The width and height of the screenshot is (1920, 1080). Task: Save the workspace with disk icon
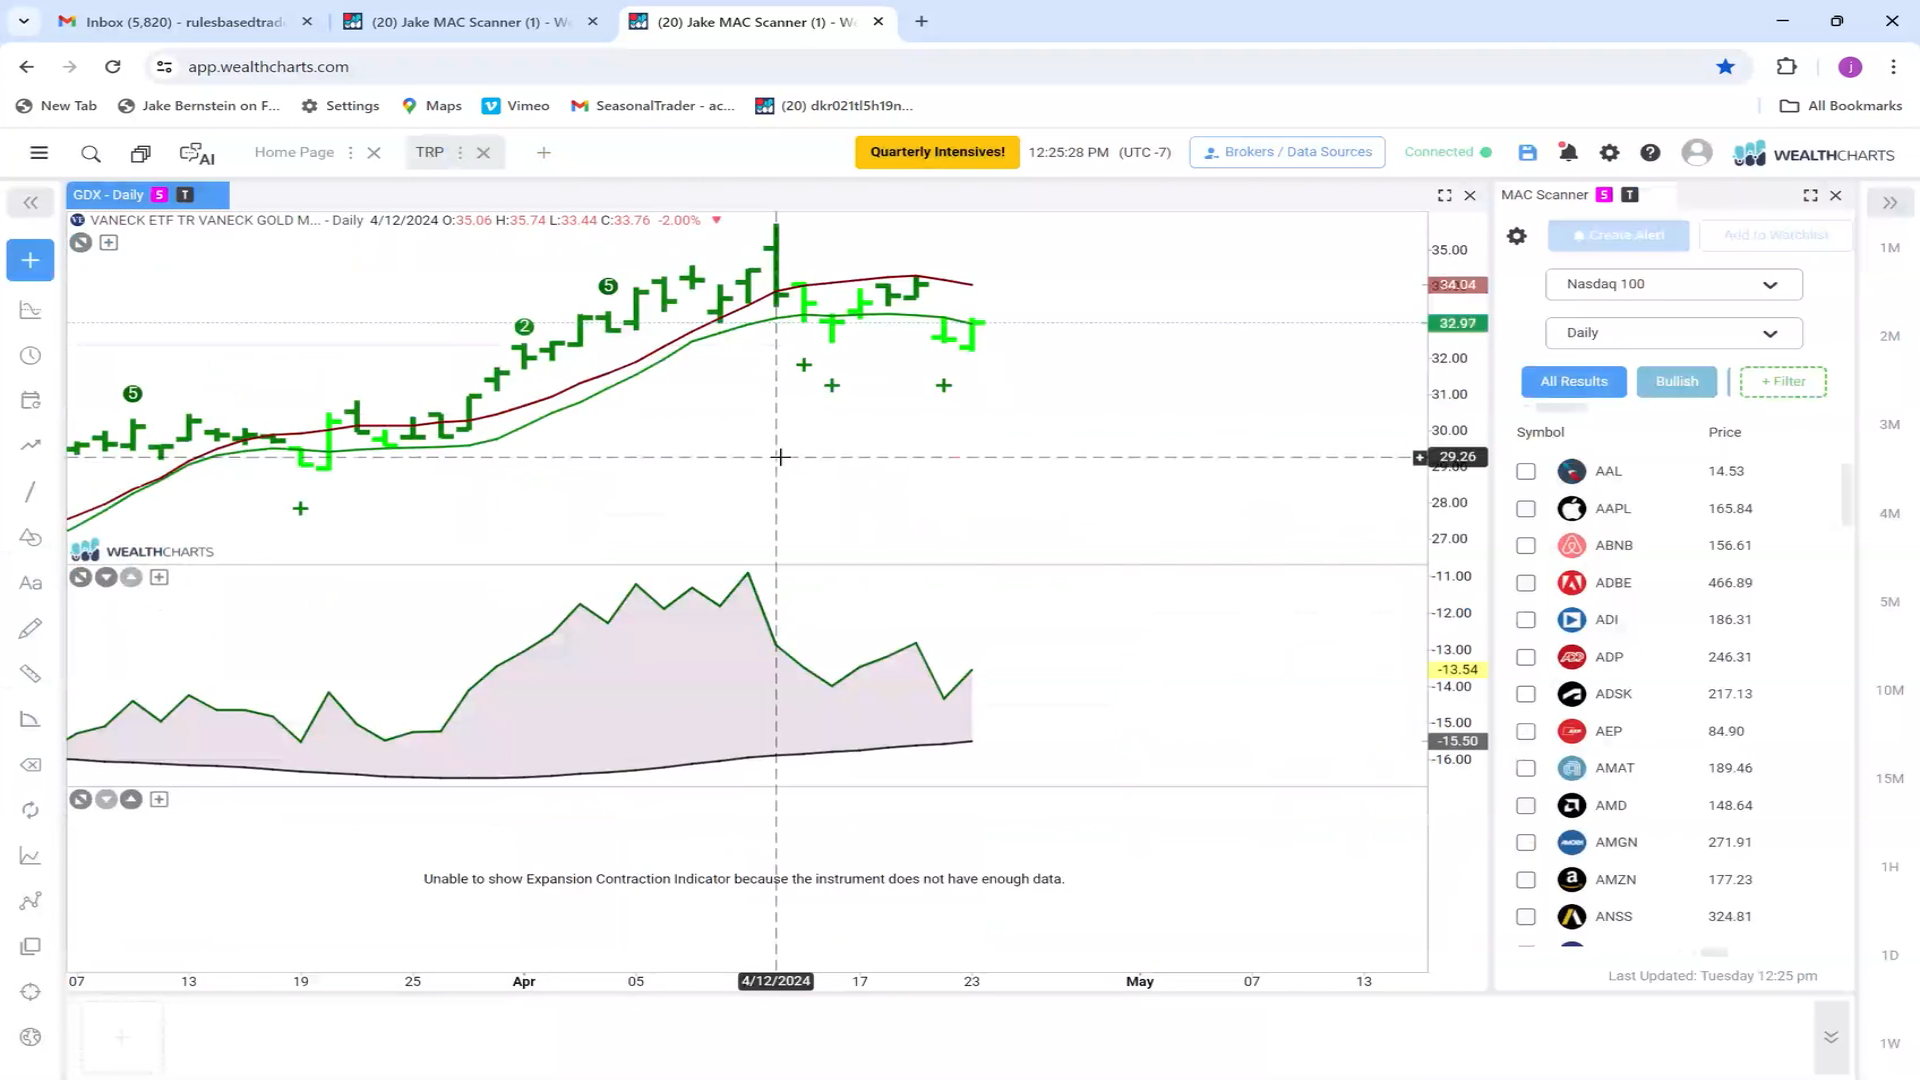coord(1527,152)
